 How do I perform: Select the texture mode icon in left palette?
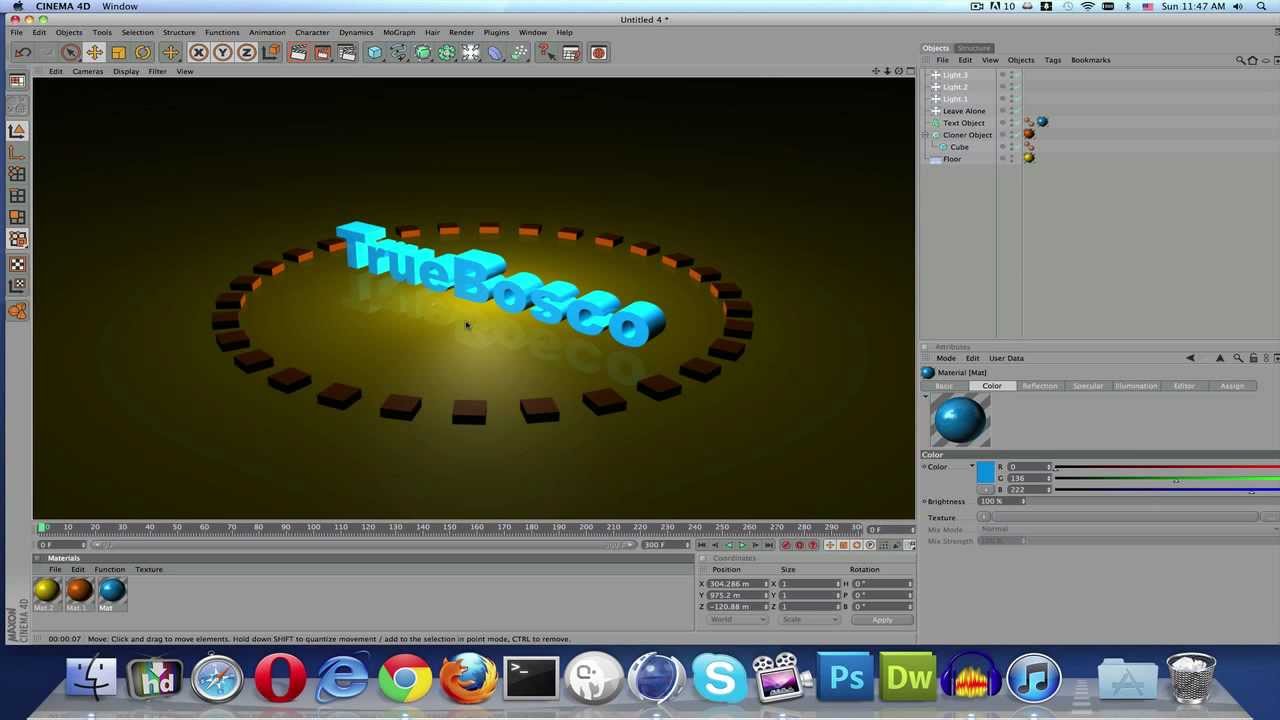[x=17, y=265]
